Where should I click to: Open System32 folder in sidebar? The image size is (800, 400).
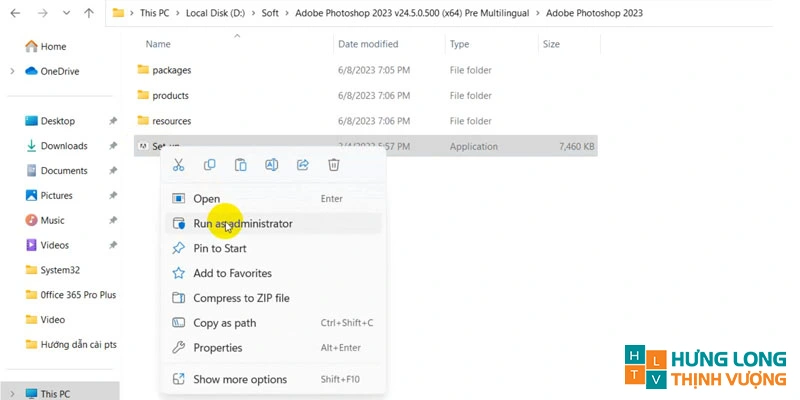[x=60, y=270]
